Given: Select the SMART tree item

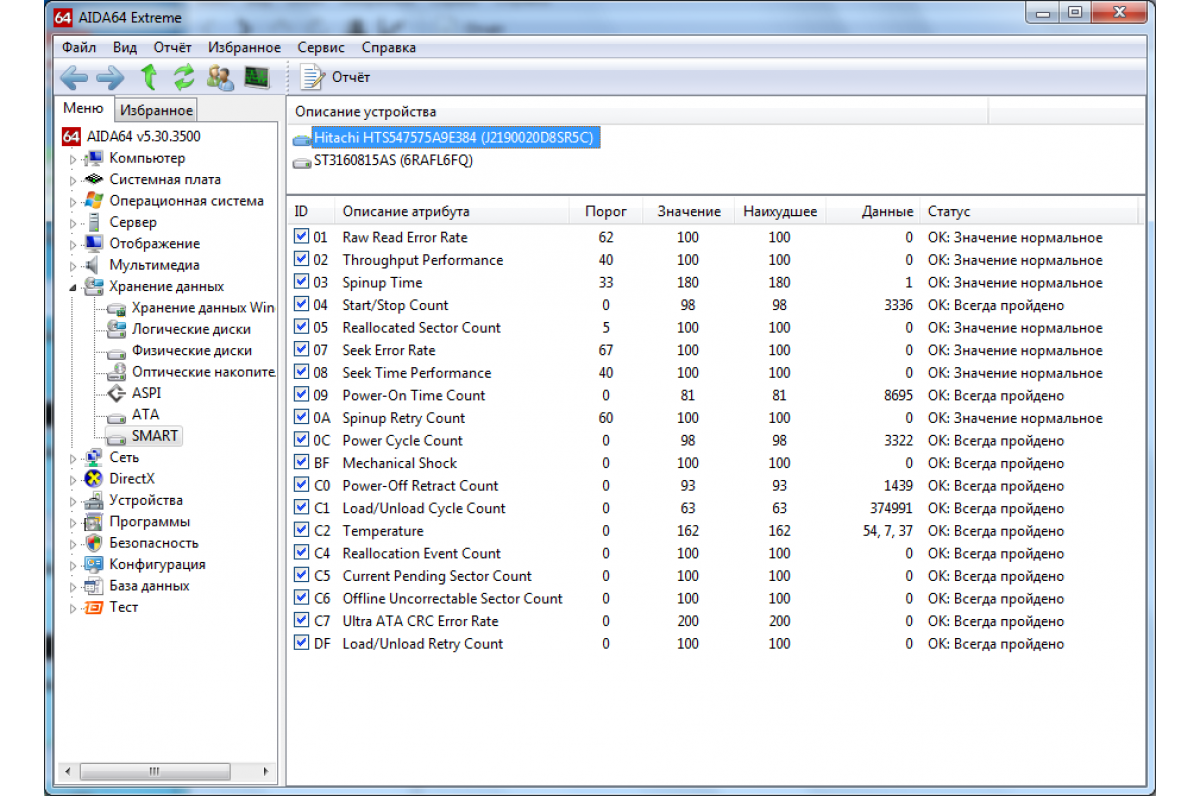Looking at the screenshot, I should click(155, 436).
